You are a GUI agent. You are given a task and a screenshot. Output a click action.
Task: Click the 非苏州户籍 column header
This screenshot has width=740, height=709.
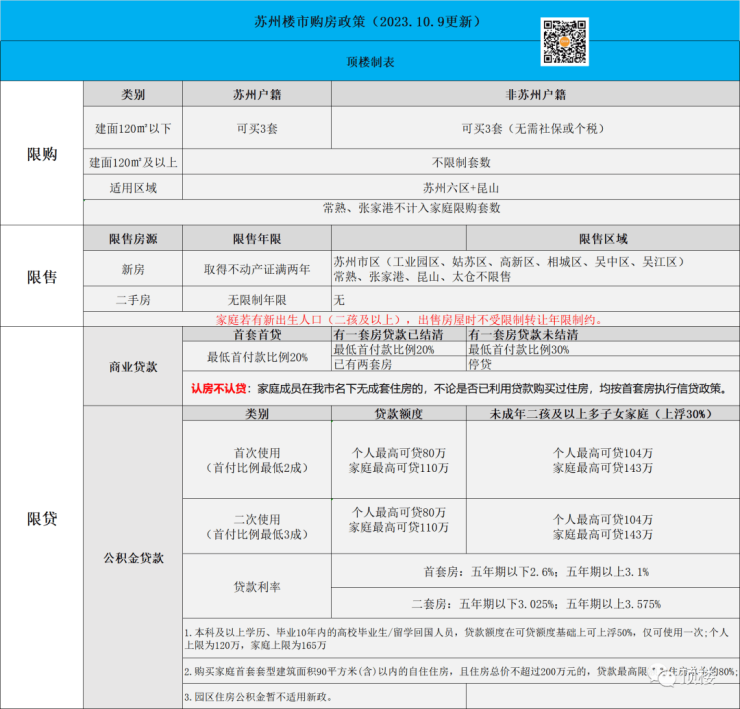pos(532,95)
